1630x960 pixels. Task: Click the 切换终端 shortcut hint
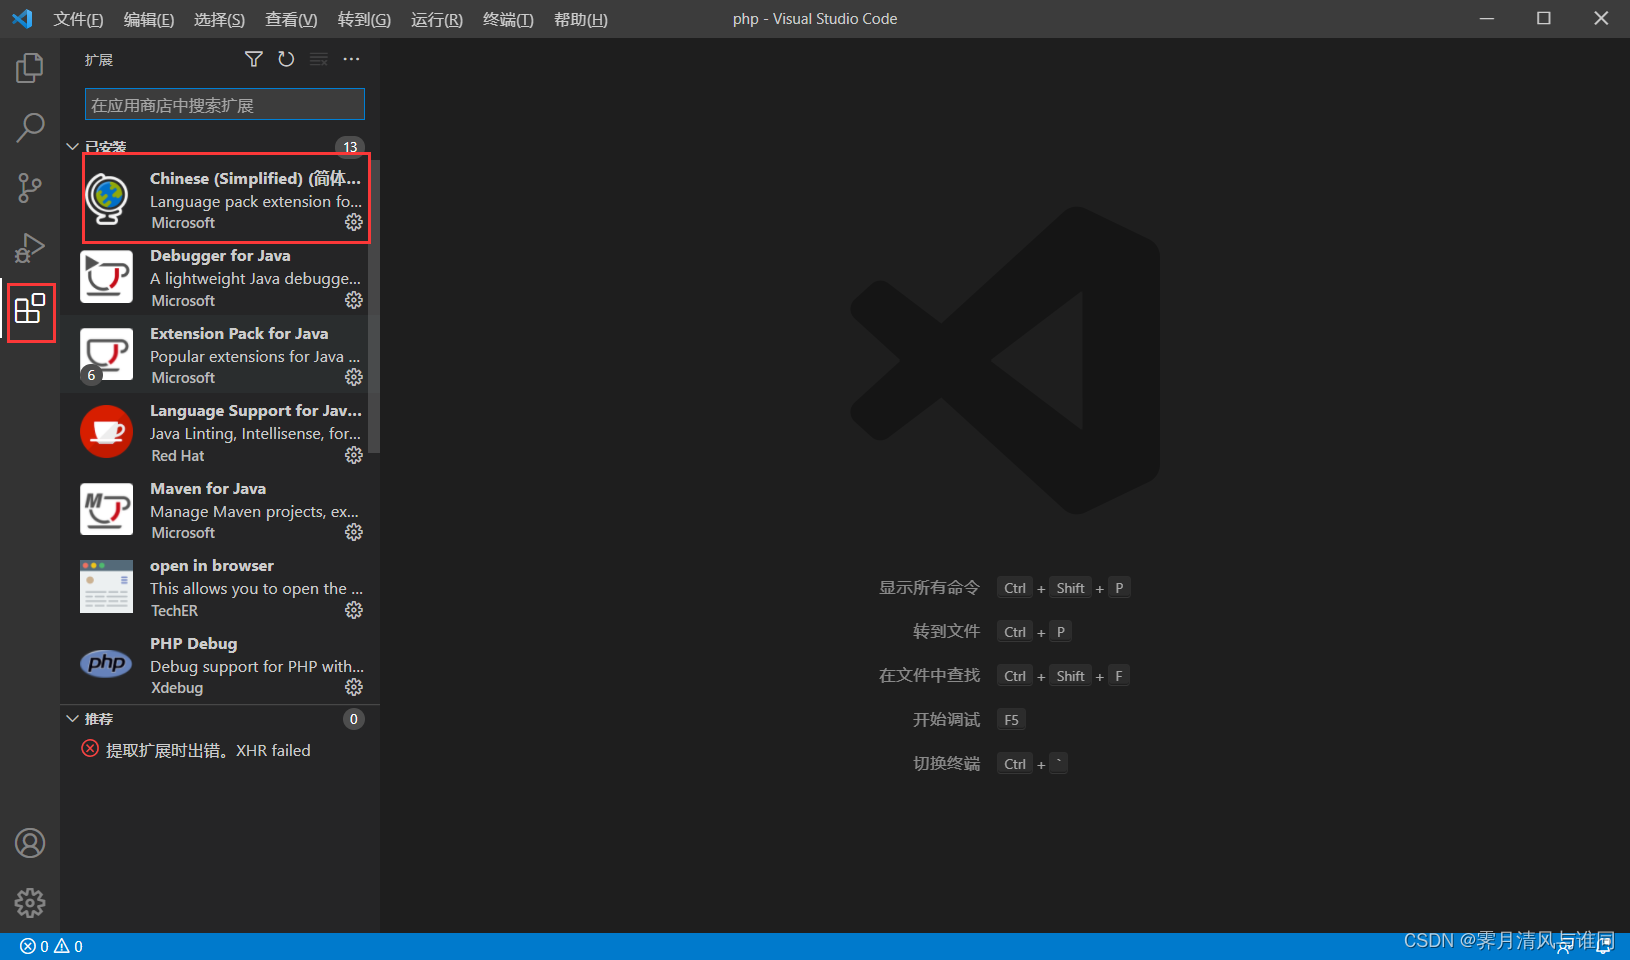(990, 764)
